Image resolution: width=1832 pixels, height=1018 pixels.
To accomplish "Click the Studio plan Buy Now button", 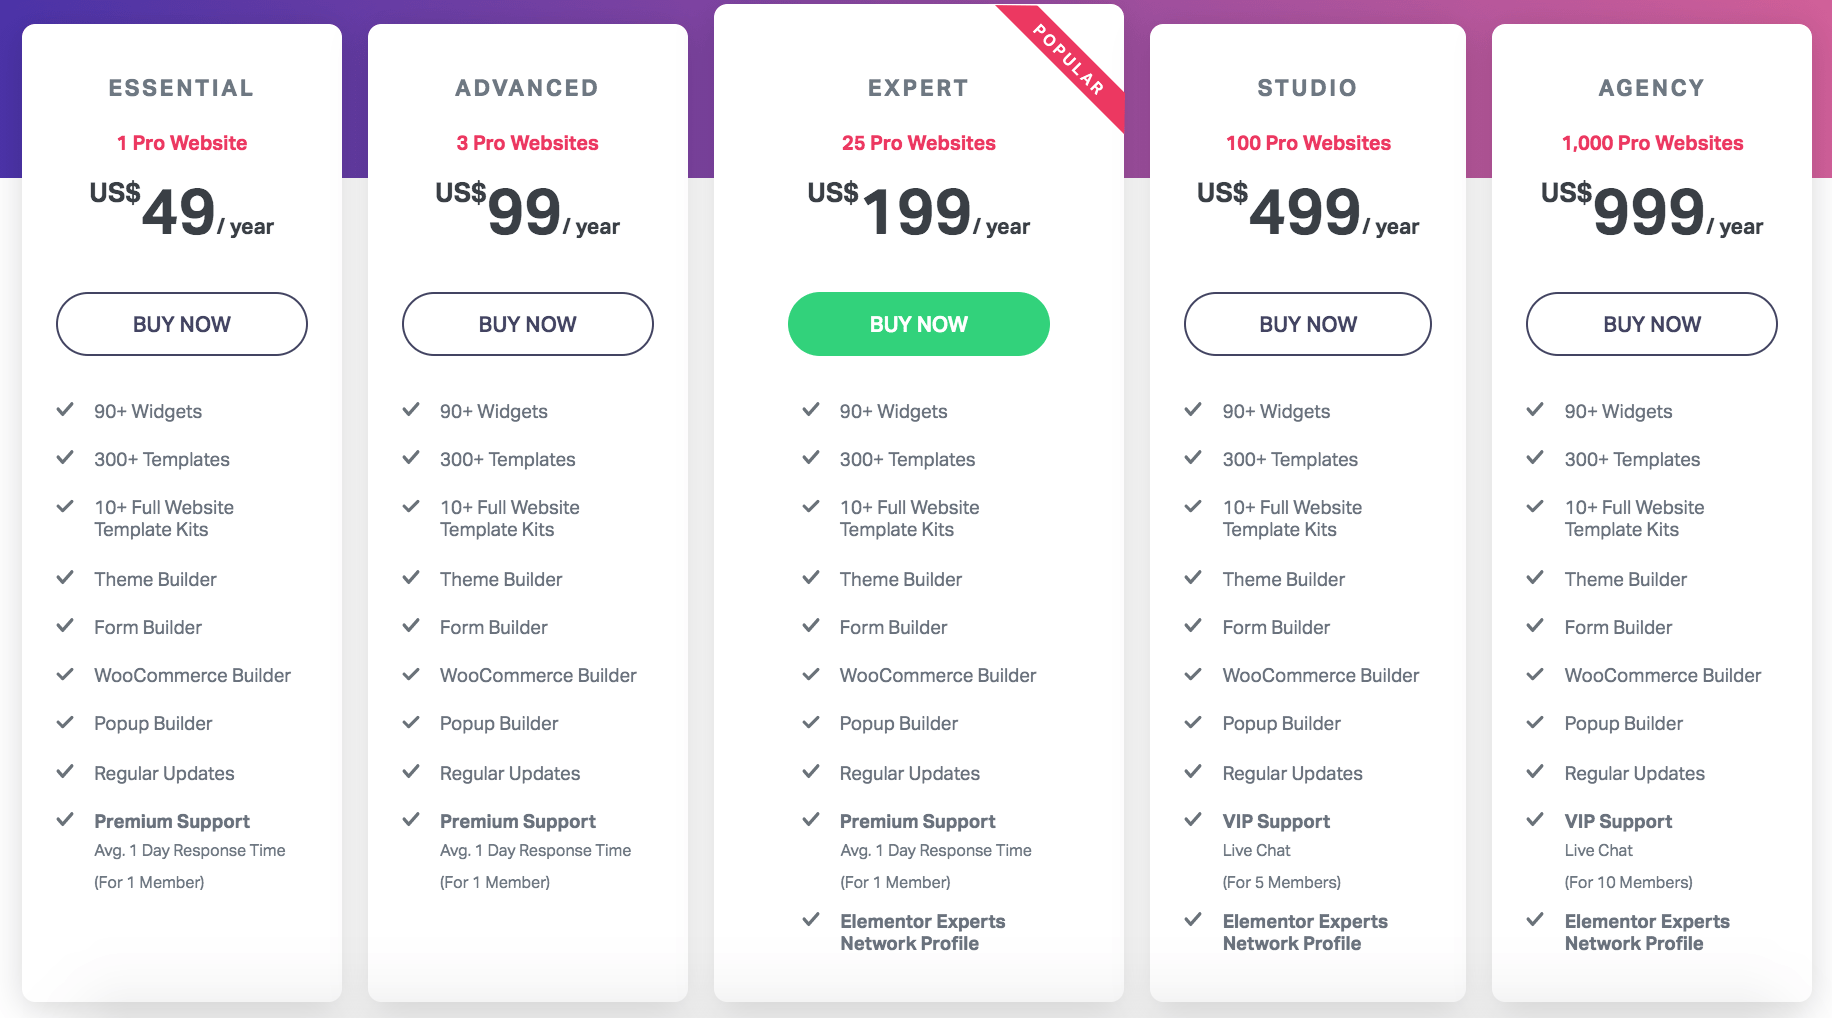I will click(x=1308, y=324).
